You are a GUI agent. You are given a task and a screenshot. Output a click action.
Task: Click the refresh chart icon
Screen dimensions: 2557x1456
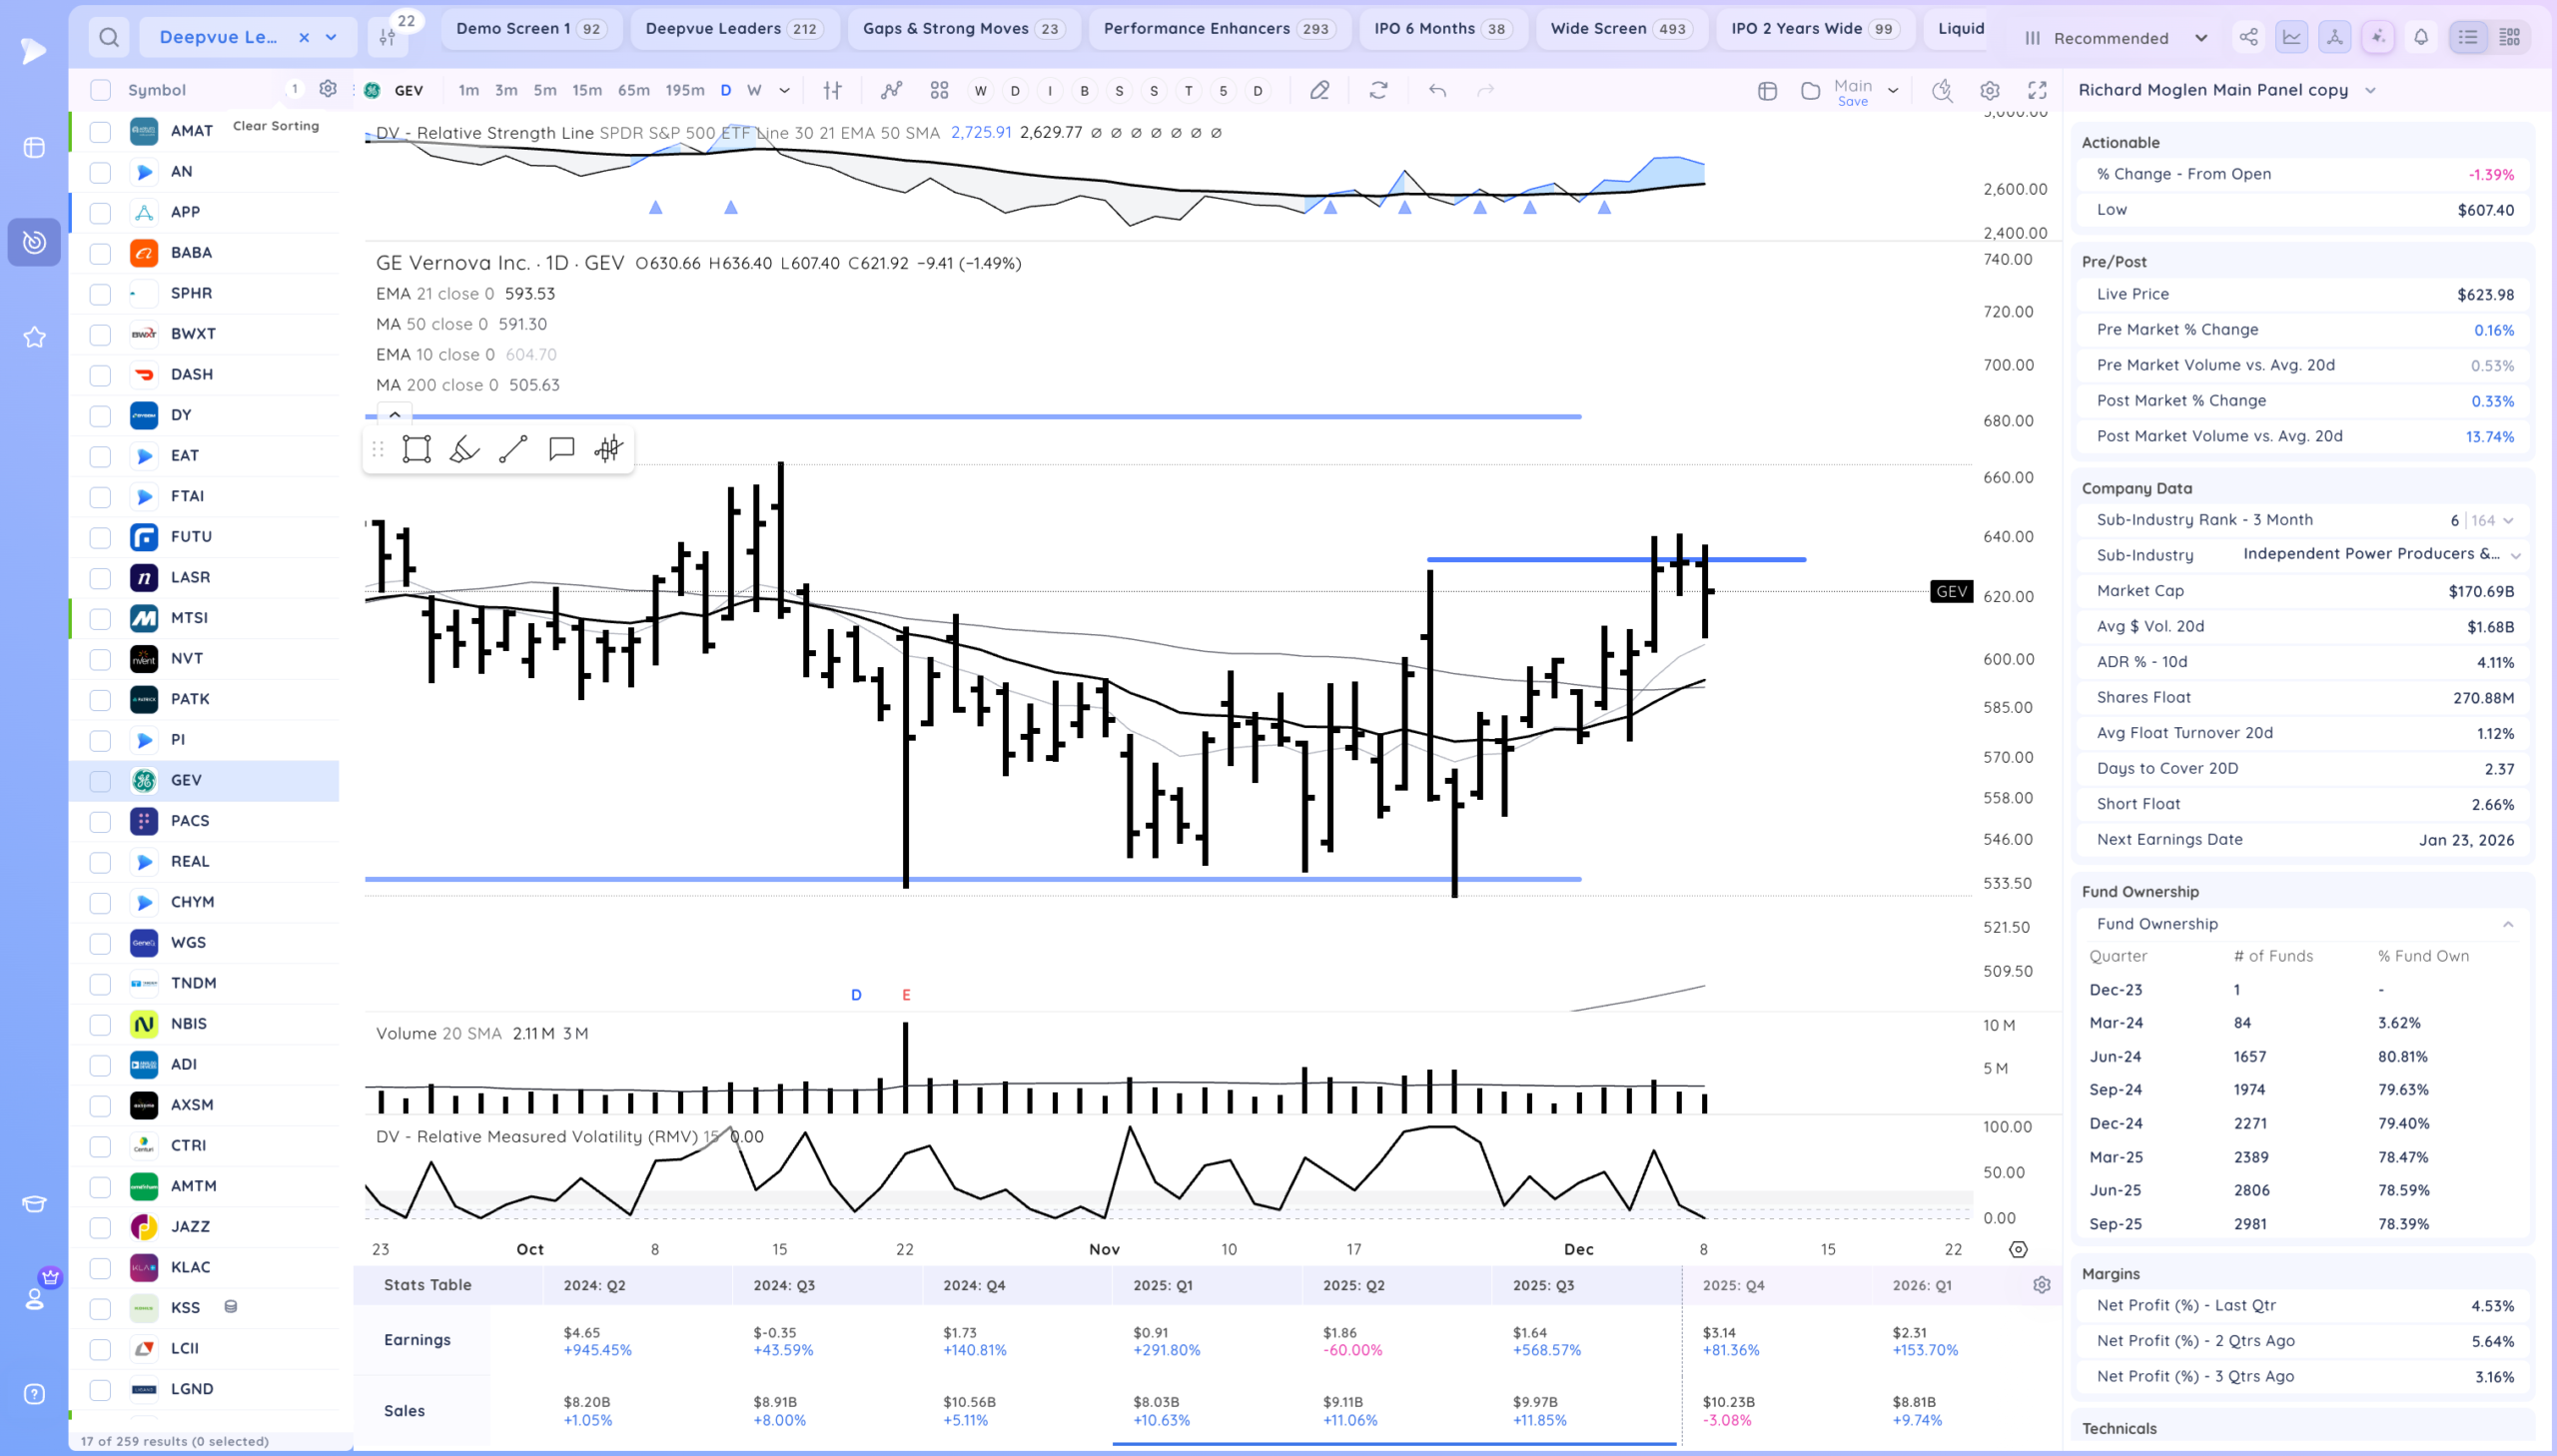1378,90
